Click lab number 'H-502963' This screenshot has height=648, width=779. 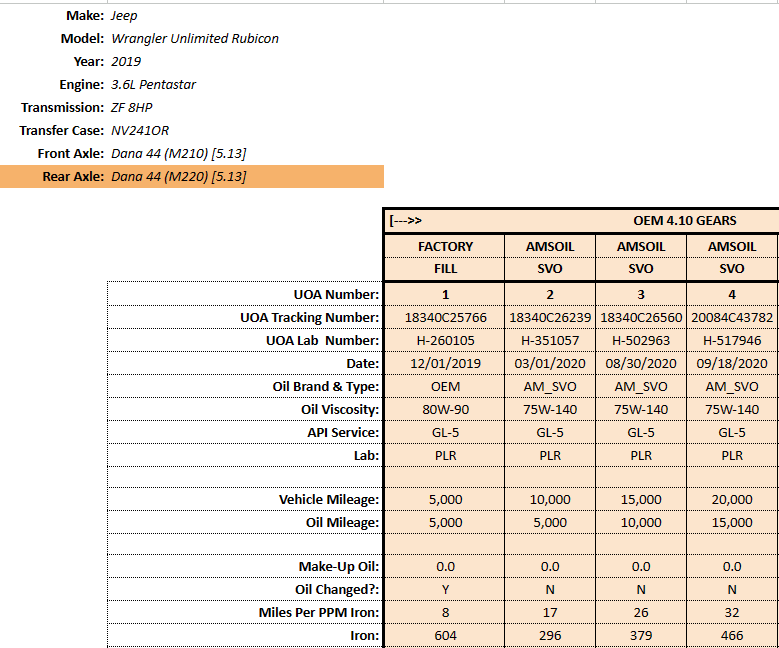(x=641, y=340)
